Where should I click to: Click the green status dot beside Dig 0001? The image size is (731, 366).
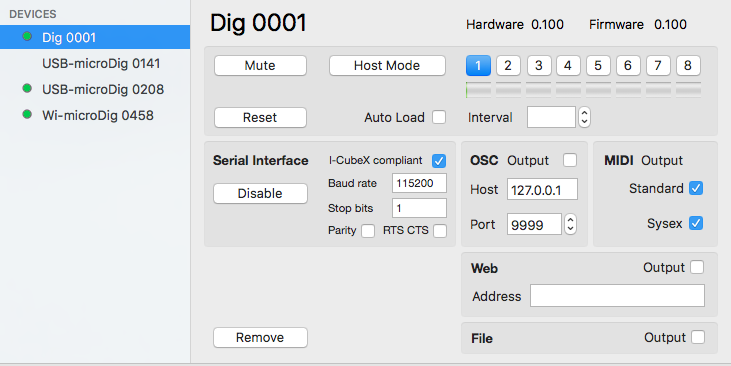(27, 36)
